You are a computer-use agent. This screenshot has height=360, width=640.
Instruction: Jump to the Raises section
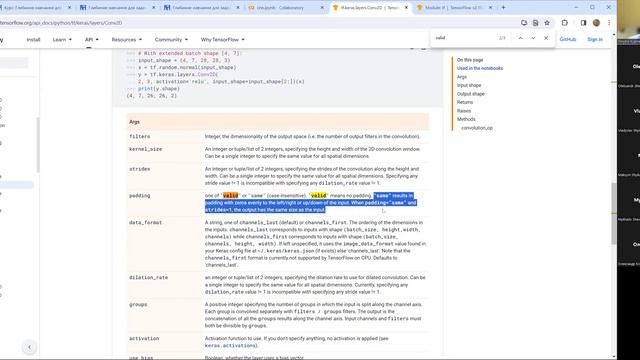[x=464, y=111]
